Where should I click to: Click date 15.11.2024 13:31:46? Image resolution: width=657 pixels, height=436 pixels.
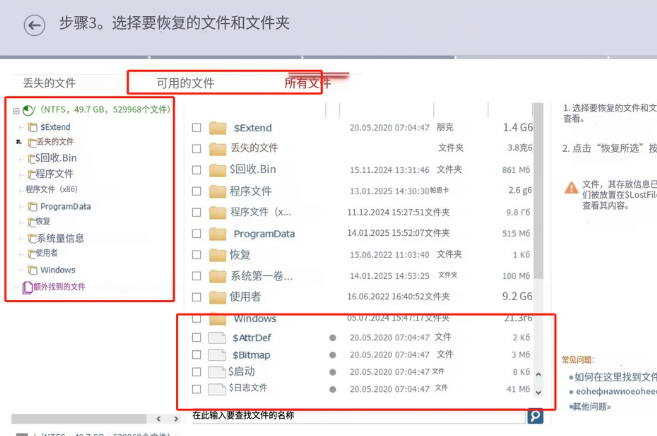pyautogui.click(x=390, y=170)
